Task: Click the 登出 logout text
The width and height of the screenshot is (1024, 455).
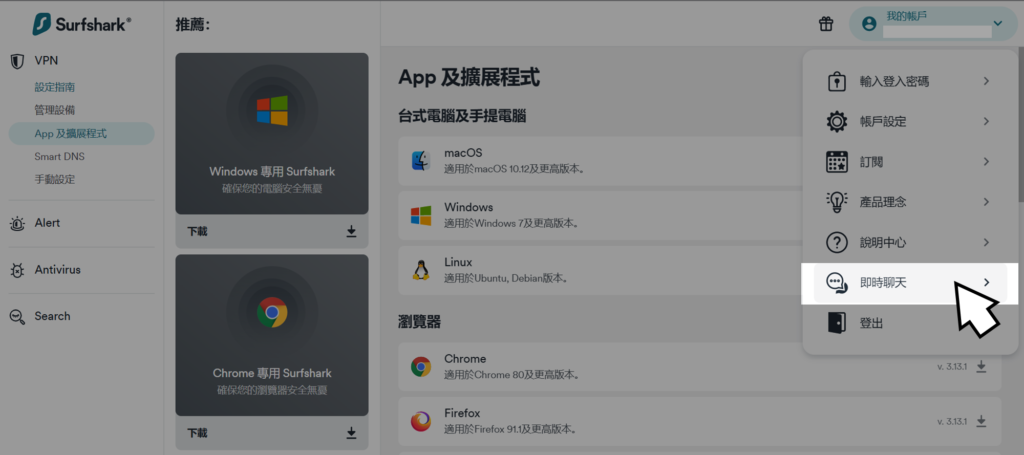Action: coord(871,322)
